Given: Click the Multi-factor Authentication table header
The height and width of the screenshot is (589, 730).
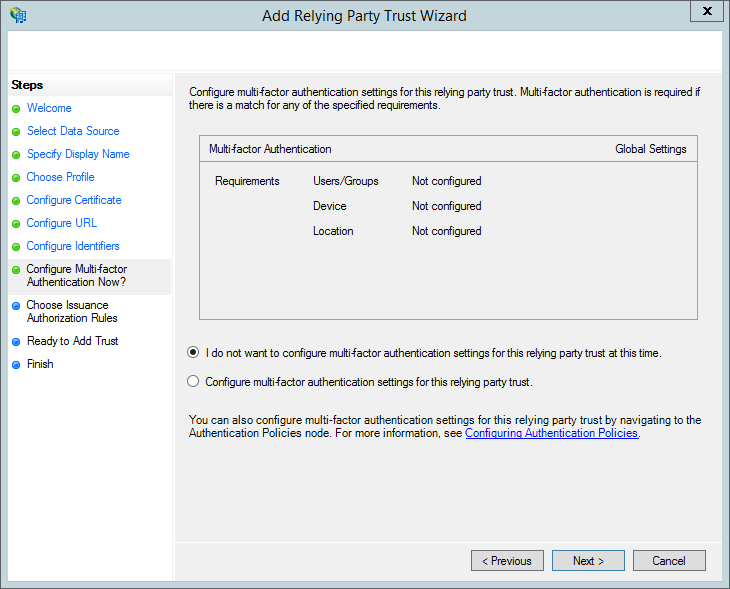Looking at the screenshot, I should pos(270,149).
